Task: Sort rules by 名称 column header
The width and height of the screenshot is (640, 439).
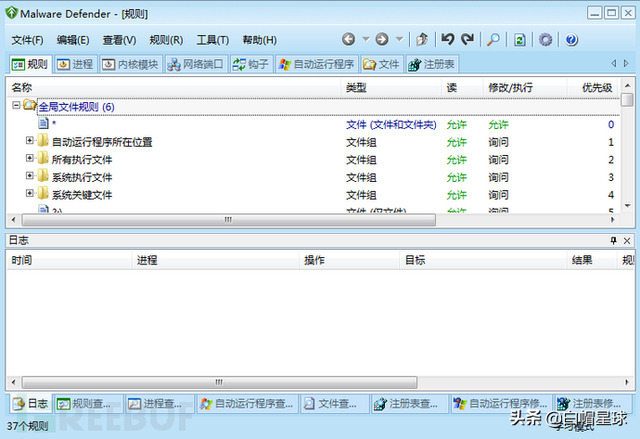Action: (x=174, y=87)
